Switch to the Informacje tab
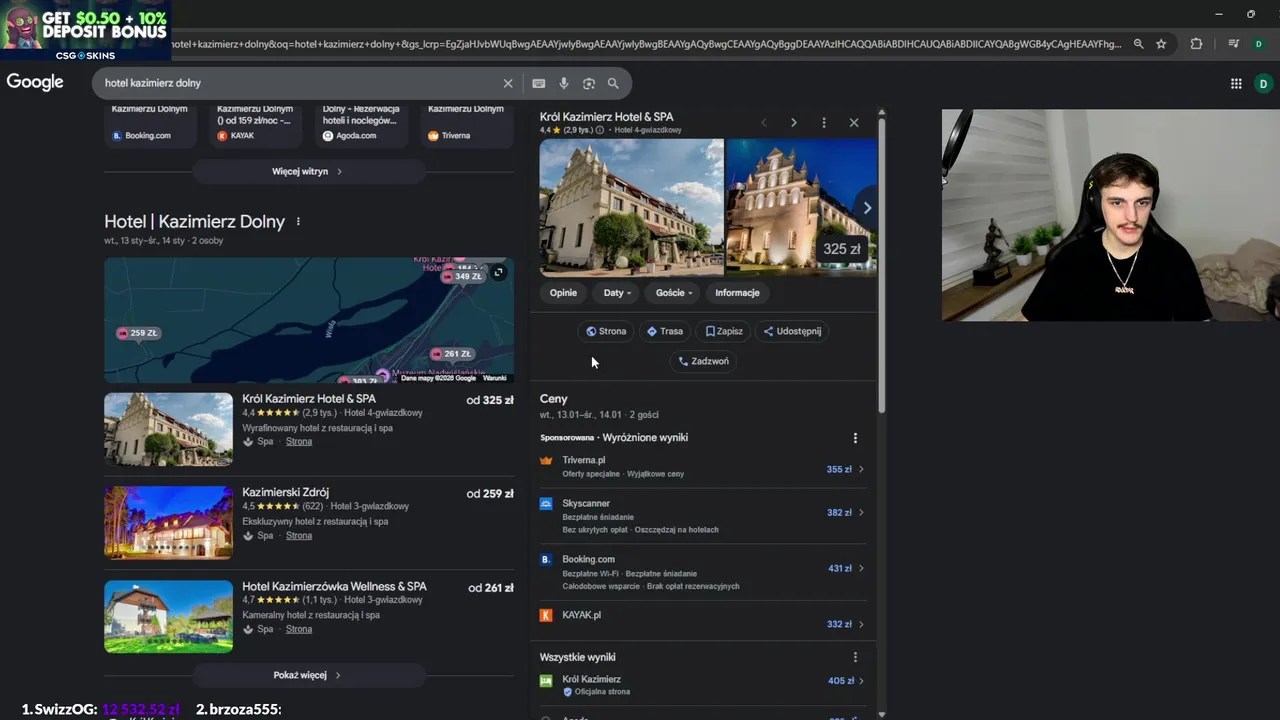This screenshot has width=1280, height=720. [x=737, y=293]
